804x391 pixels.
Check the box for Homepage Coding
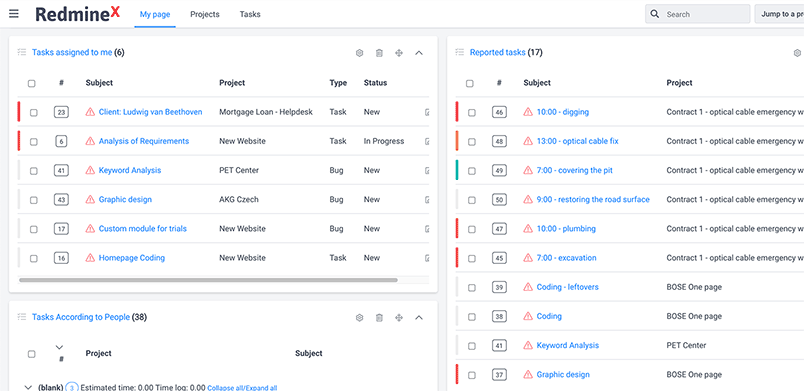[33, 259]
